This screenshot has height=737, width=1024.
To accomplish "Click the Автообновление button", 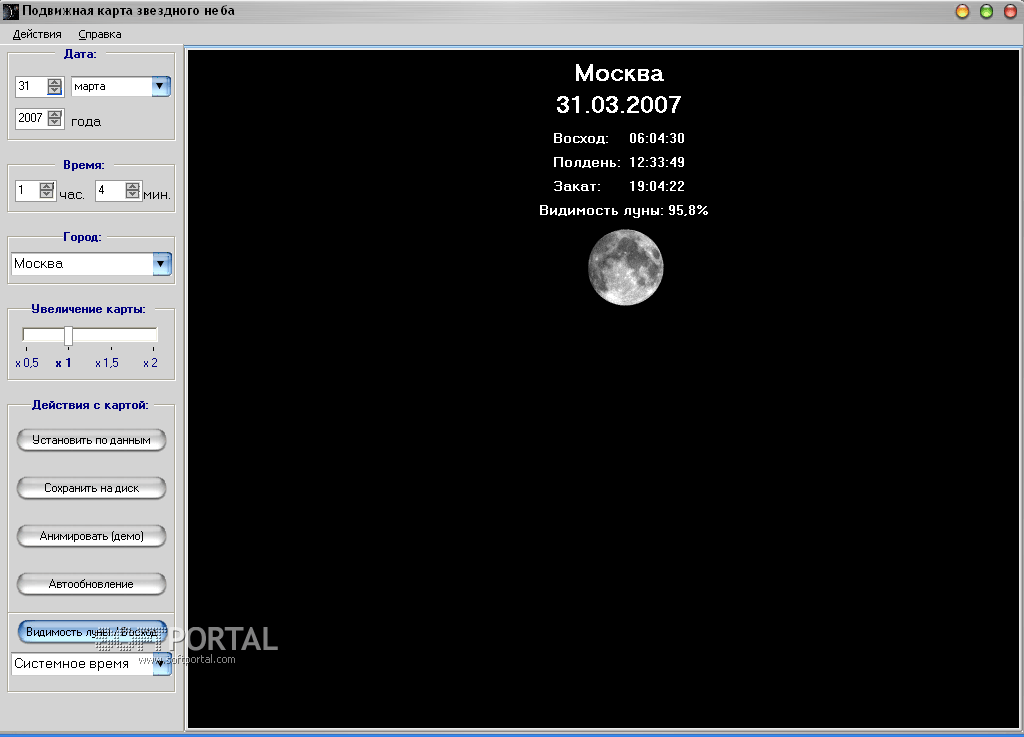I will click(91, 584).
